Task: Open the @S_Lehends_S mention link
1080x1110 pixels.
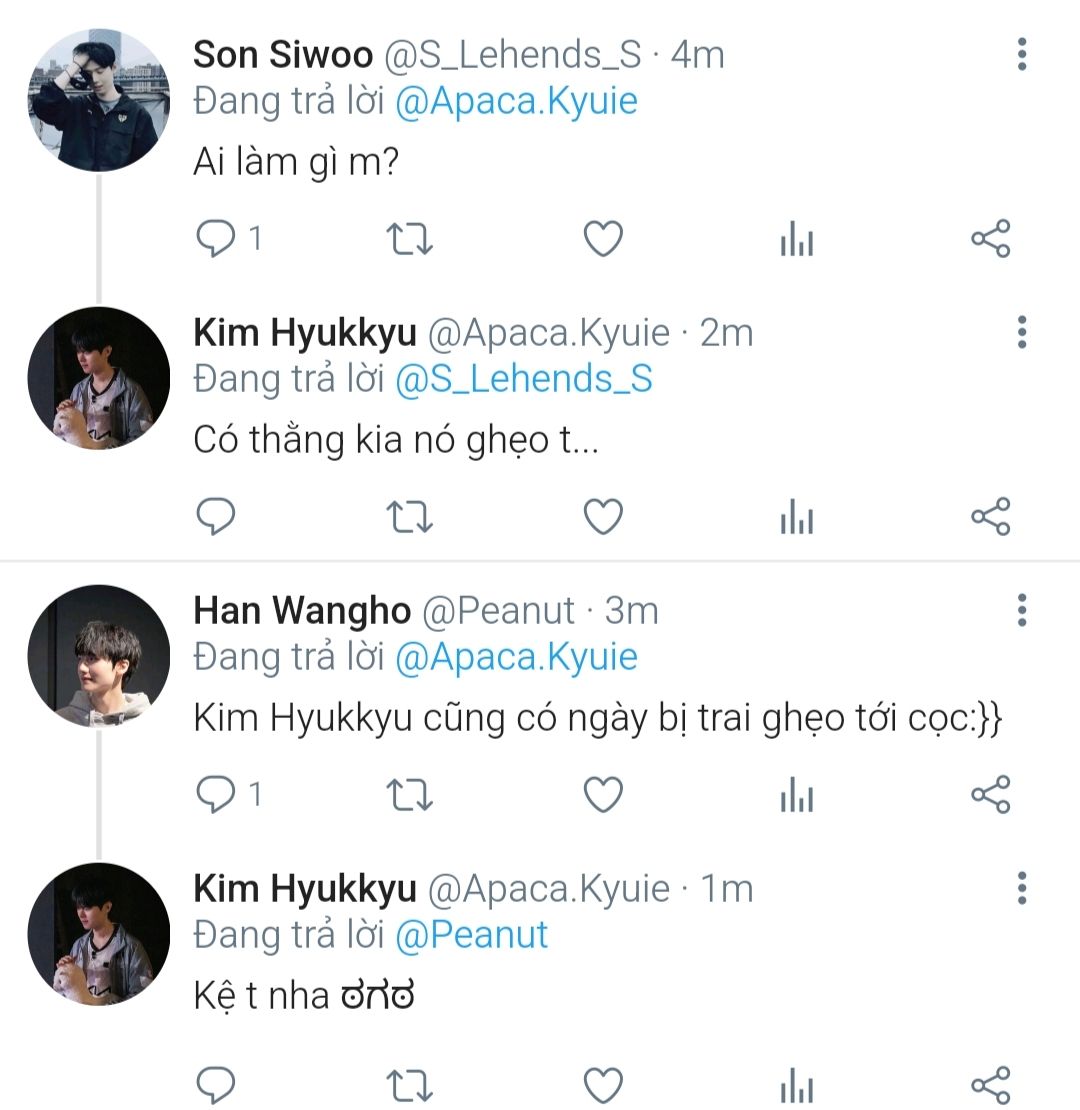Action: tap(523, 380)
